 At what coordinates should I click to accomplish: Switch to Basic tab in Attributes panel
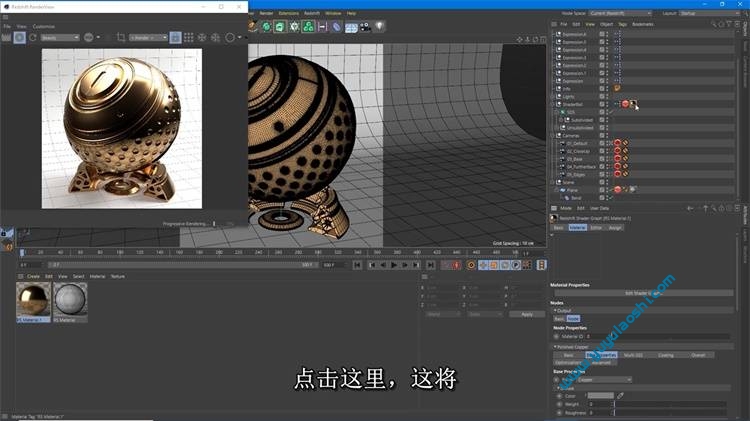pos(559,228)
